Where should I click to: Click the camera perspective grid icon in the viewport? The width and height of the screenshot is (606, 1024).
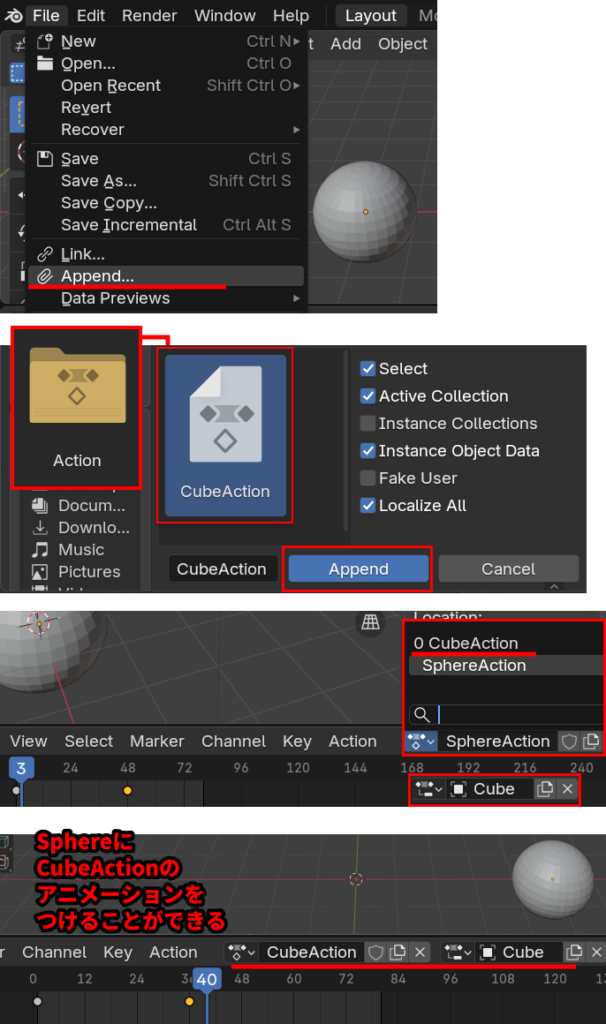tap(370, 622)
